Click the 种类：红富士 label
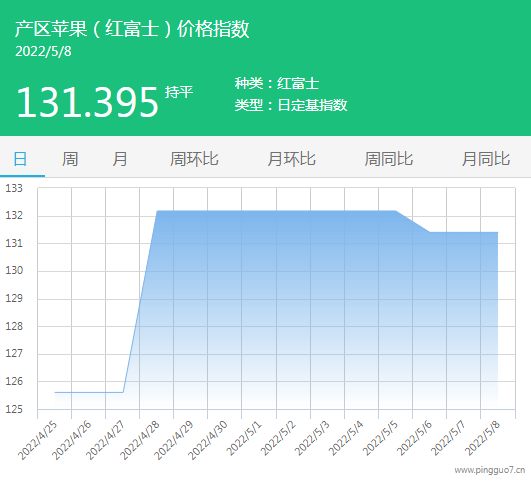This screenshot has width=531, height=481. pyautogui.click(x=277, y=83)
